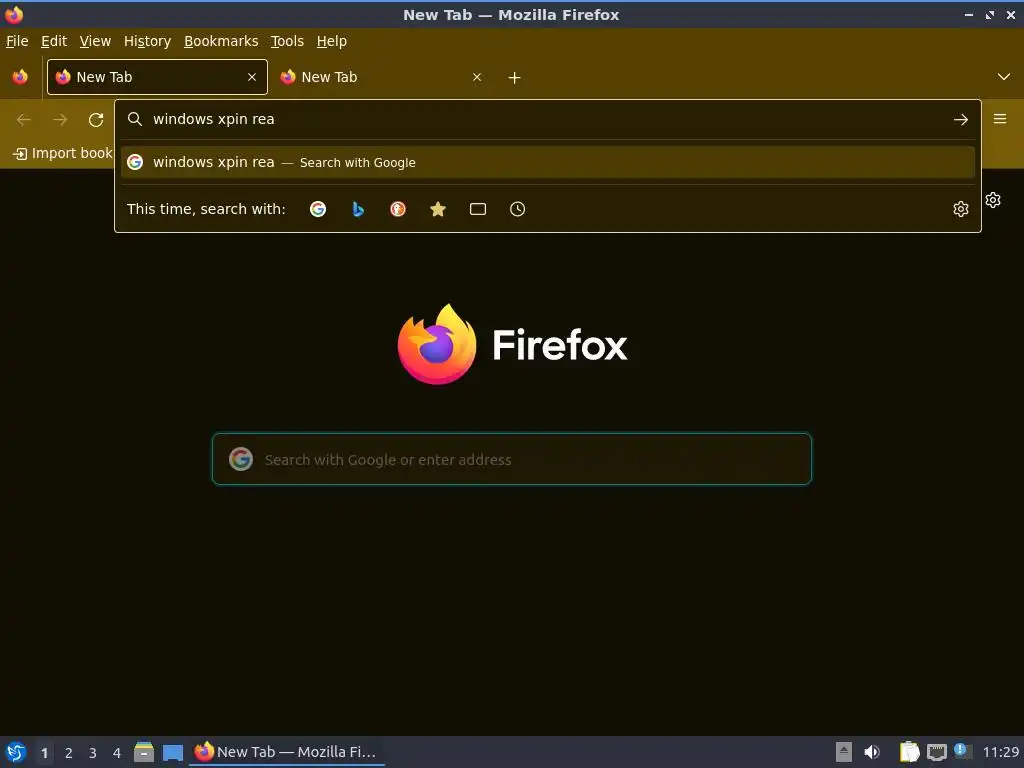
Task: Click the go arrow in address bar
Action: 961,120
